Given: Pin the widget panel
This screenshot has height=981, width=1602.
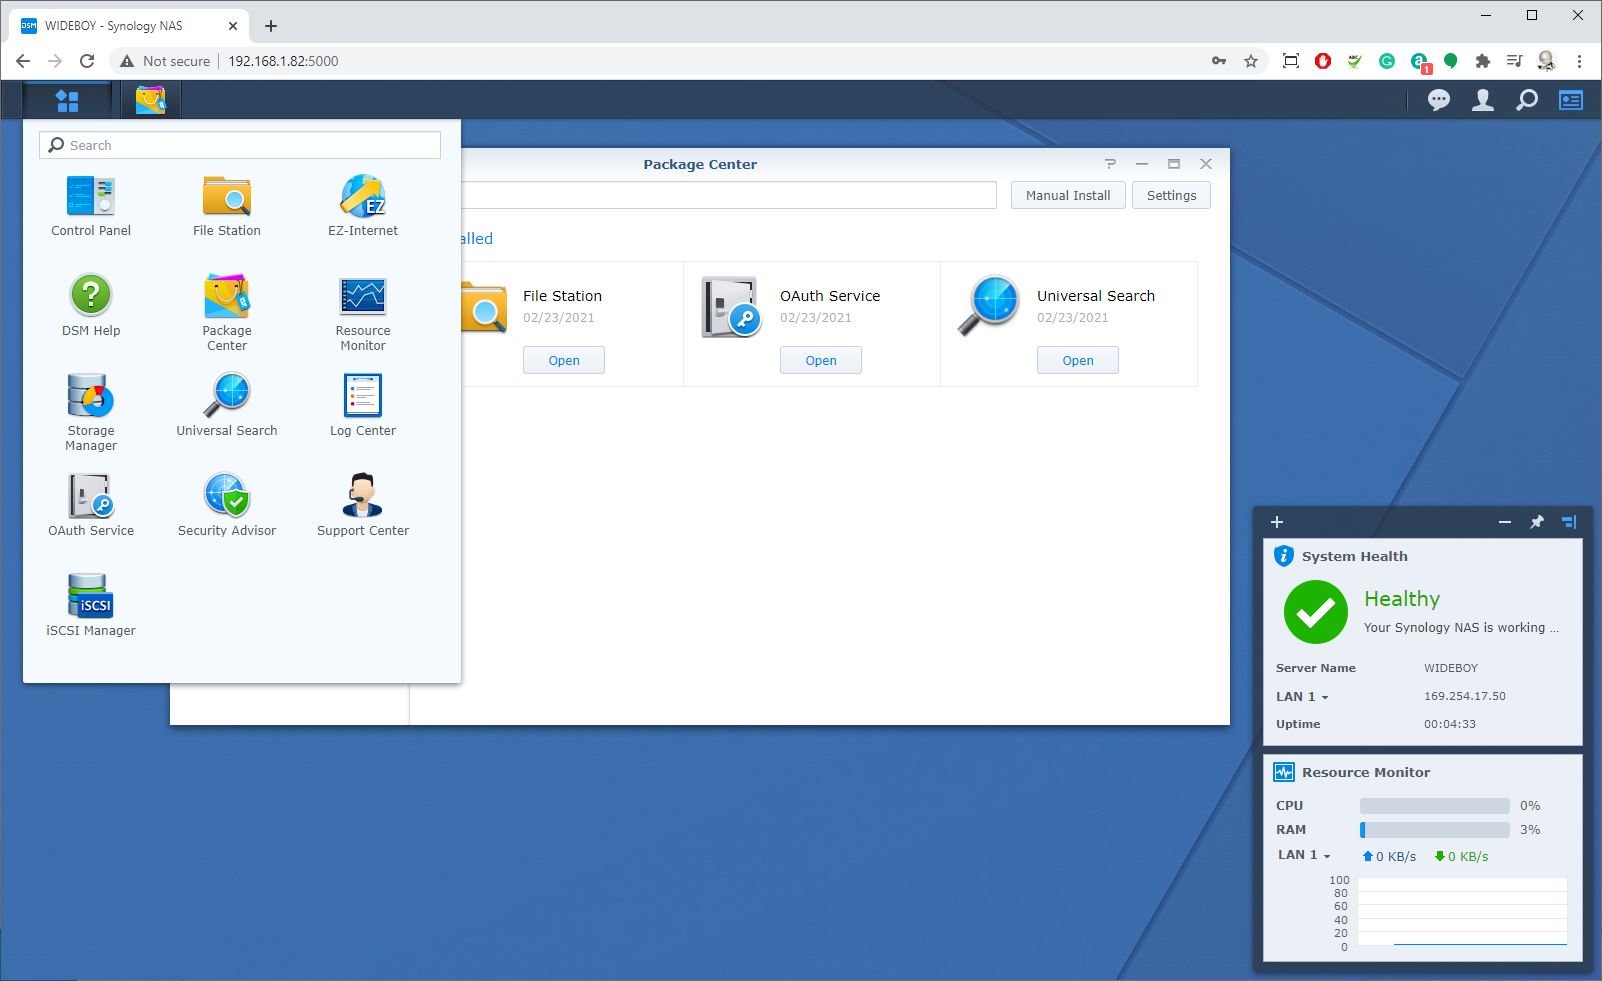Looking at the screenshot, I should [x=1537, y=522].
